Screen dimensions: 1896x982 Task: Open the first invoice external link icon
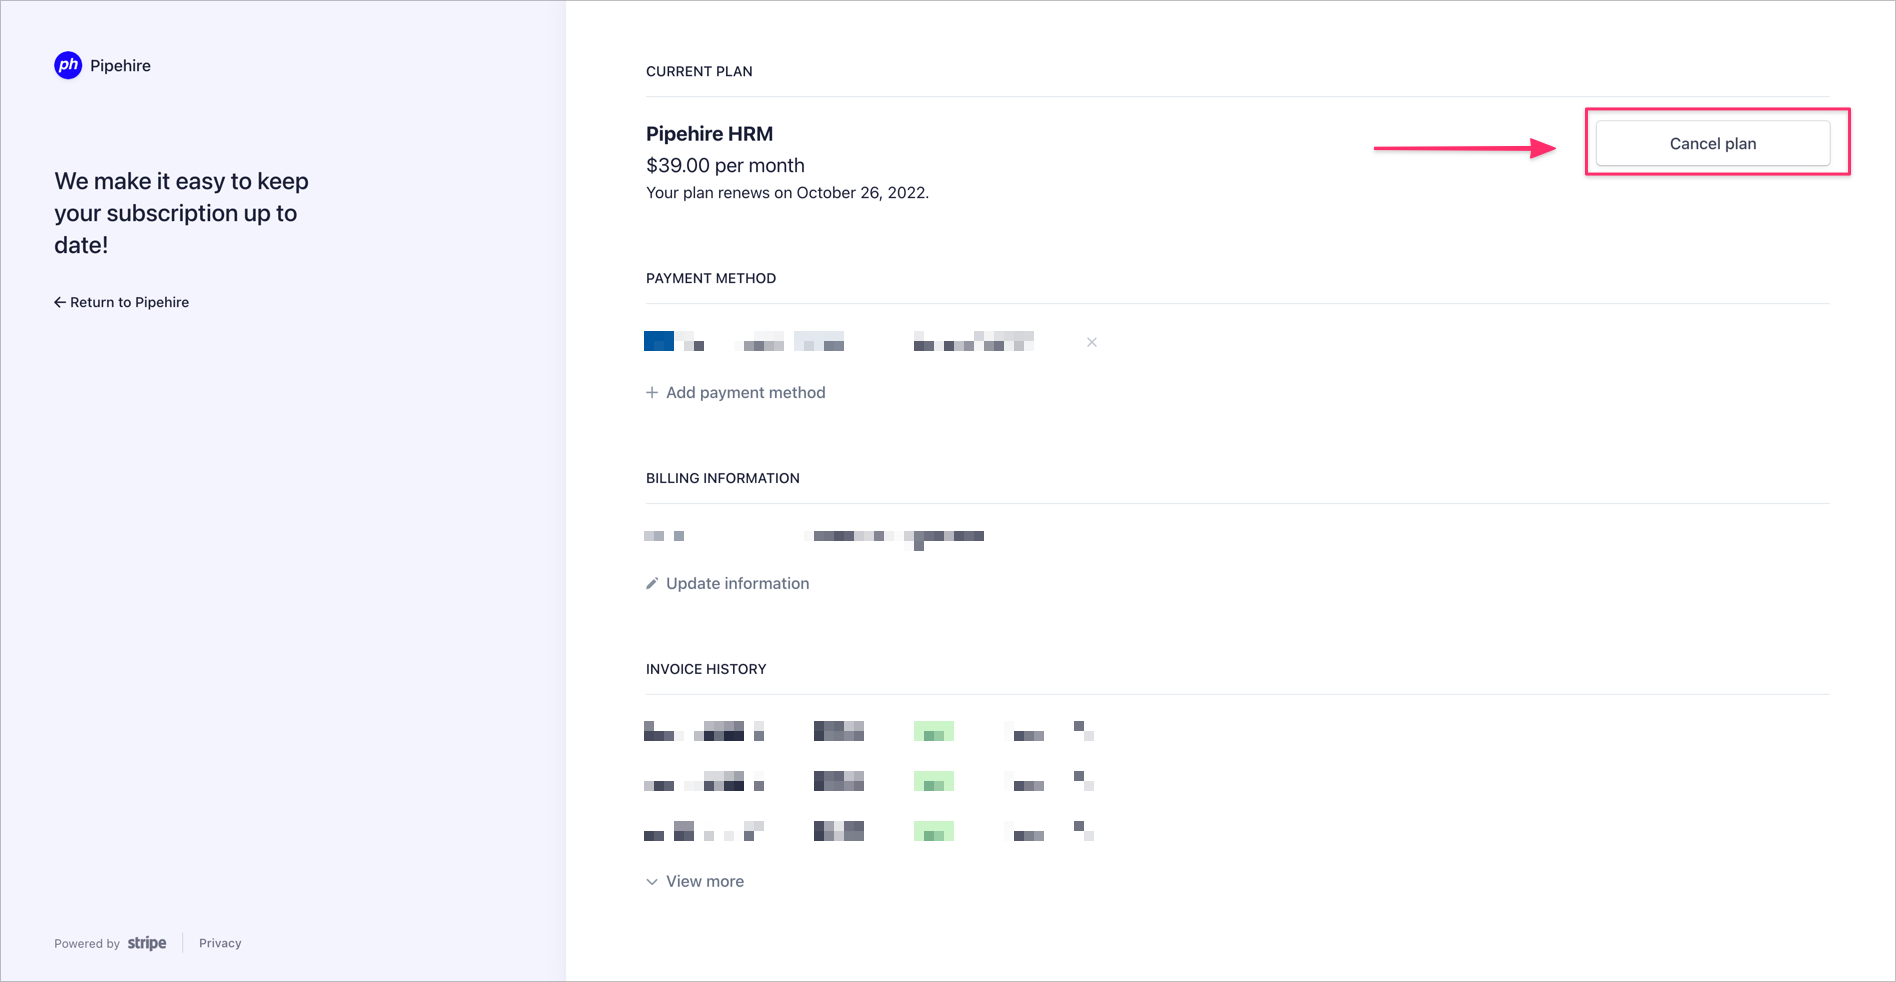(x=1083, y=730)
